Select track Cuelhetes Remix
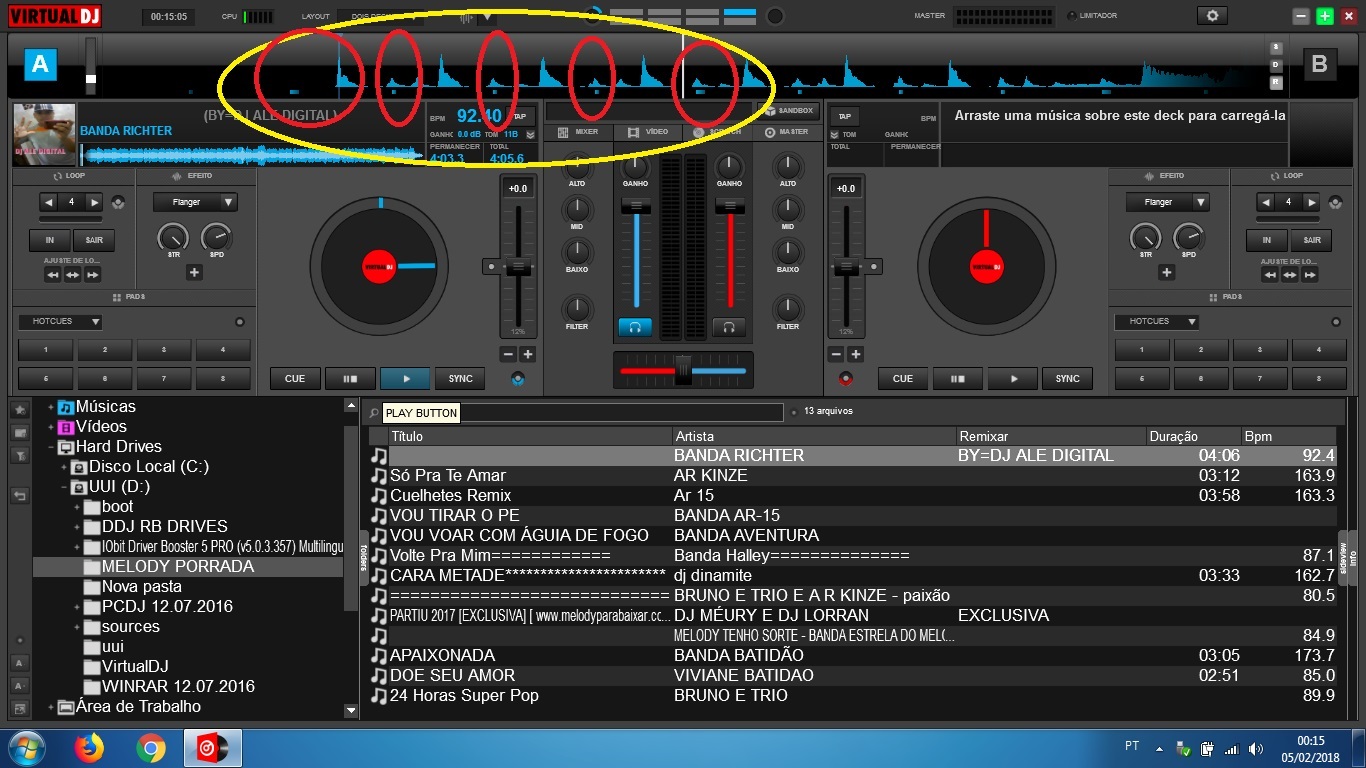 [x=450, y=495]
